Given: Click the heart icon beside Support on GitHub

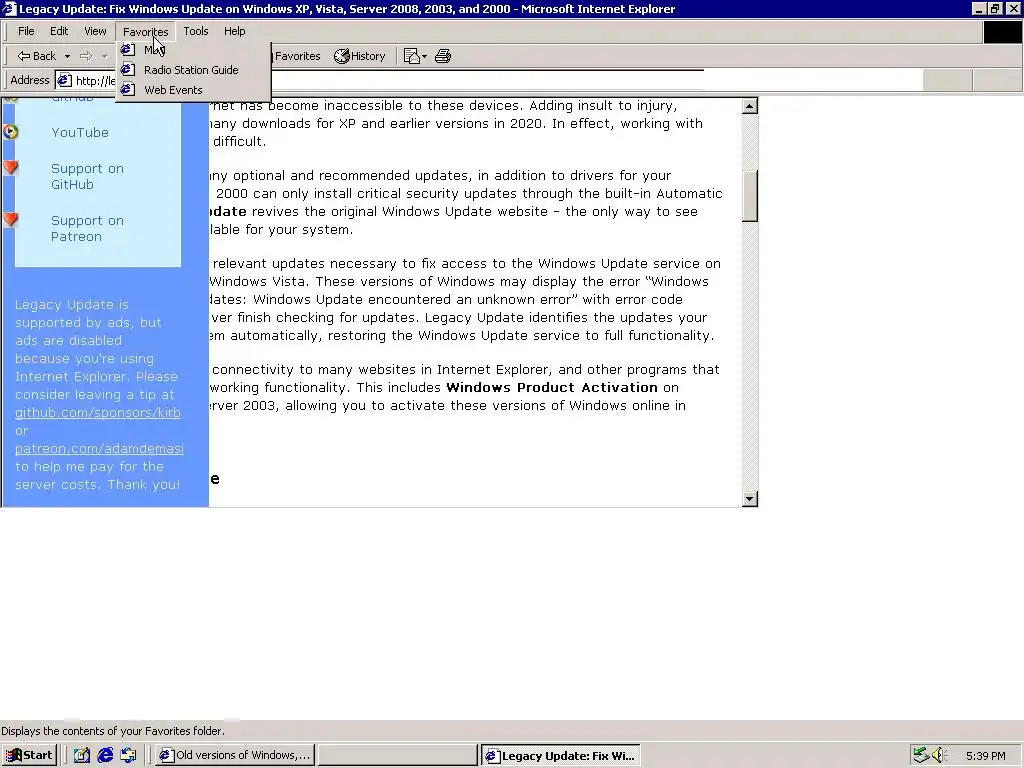Looking at the screenshot, I should click(10, 167).
